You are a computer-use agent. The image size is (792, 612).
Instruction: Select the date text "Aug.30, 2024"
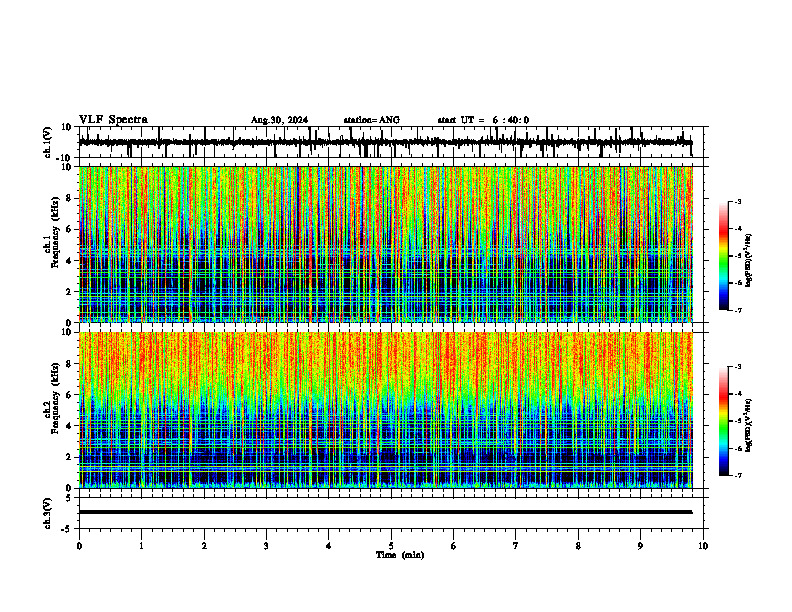pyautogui.click(x=279, y=120)
